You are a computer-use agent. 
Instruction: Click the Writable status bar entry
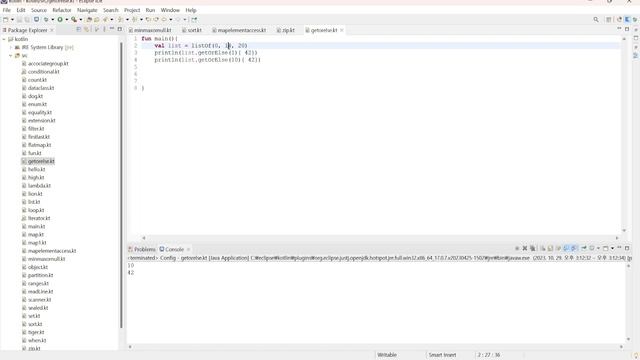point(387,355)
